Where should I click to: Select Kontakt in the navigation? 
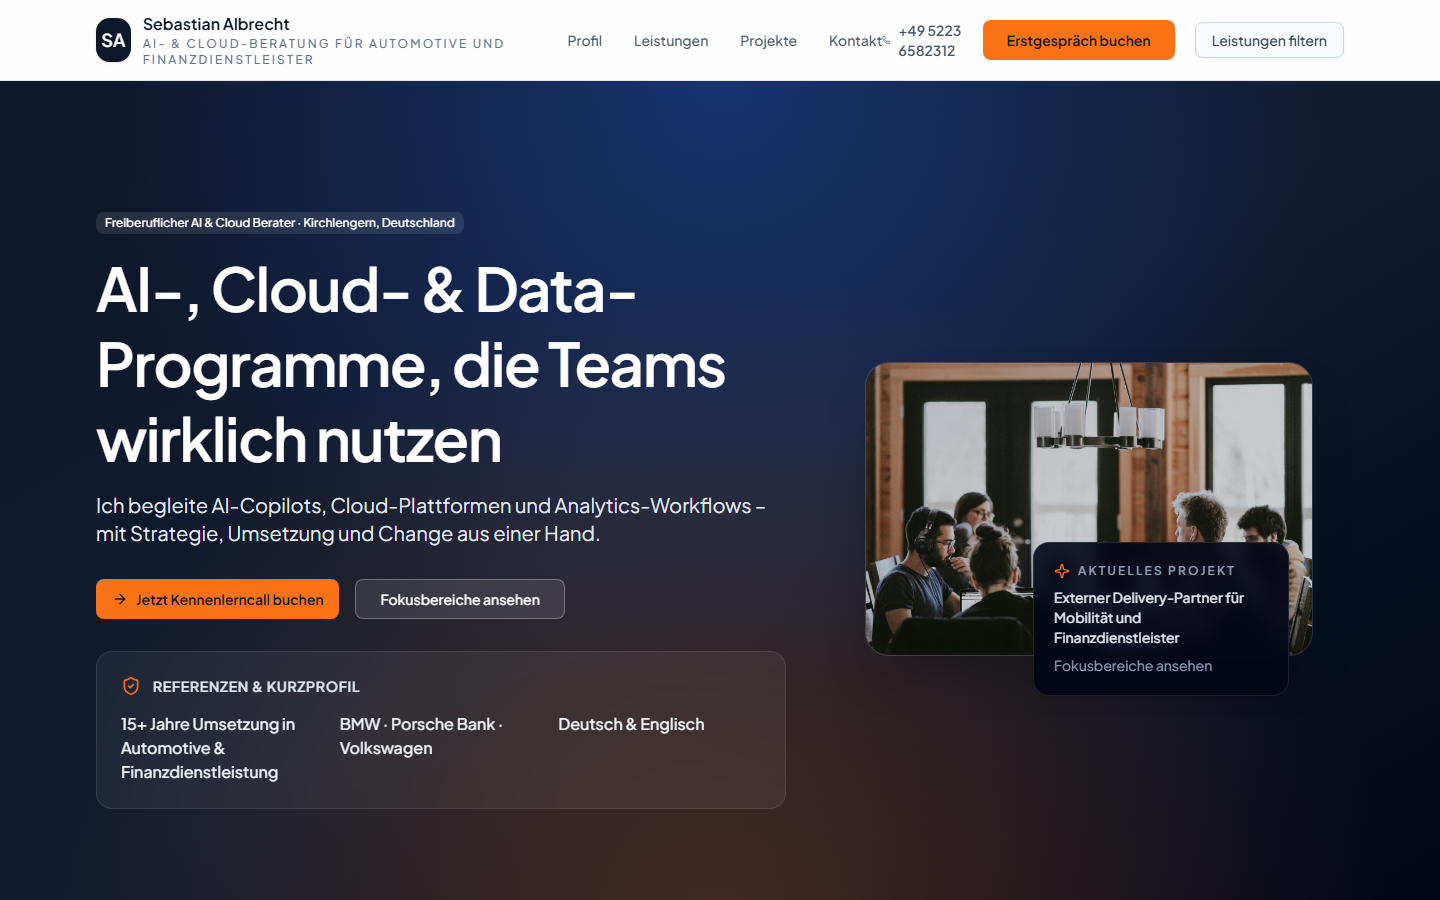[x=855, y=41]
